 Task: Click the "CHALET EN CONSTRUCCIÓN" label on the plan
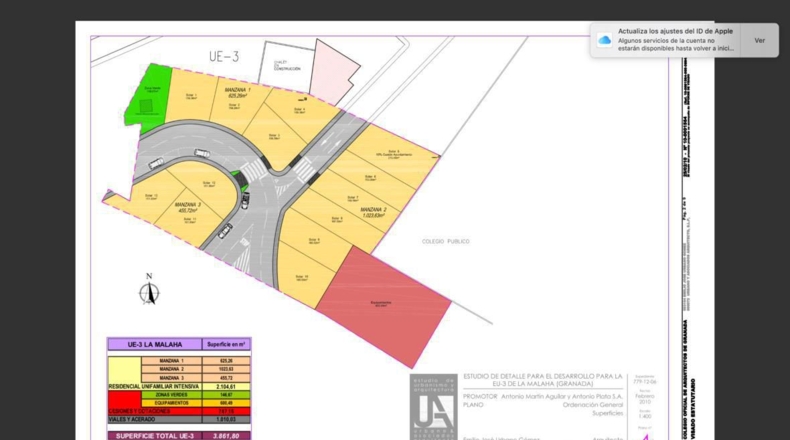pos(287,66)
